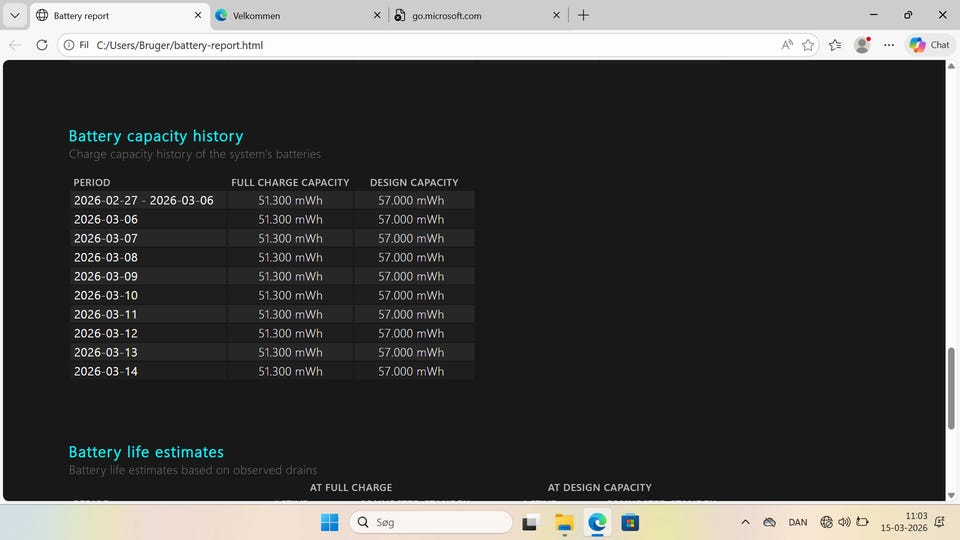Click the Søg taskbar search box
This screenshot has height=540, width=960.
tap(431, 522)
